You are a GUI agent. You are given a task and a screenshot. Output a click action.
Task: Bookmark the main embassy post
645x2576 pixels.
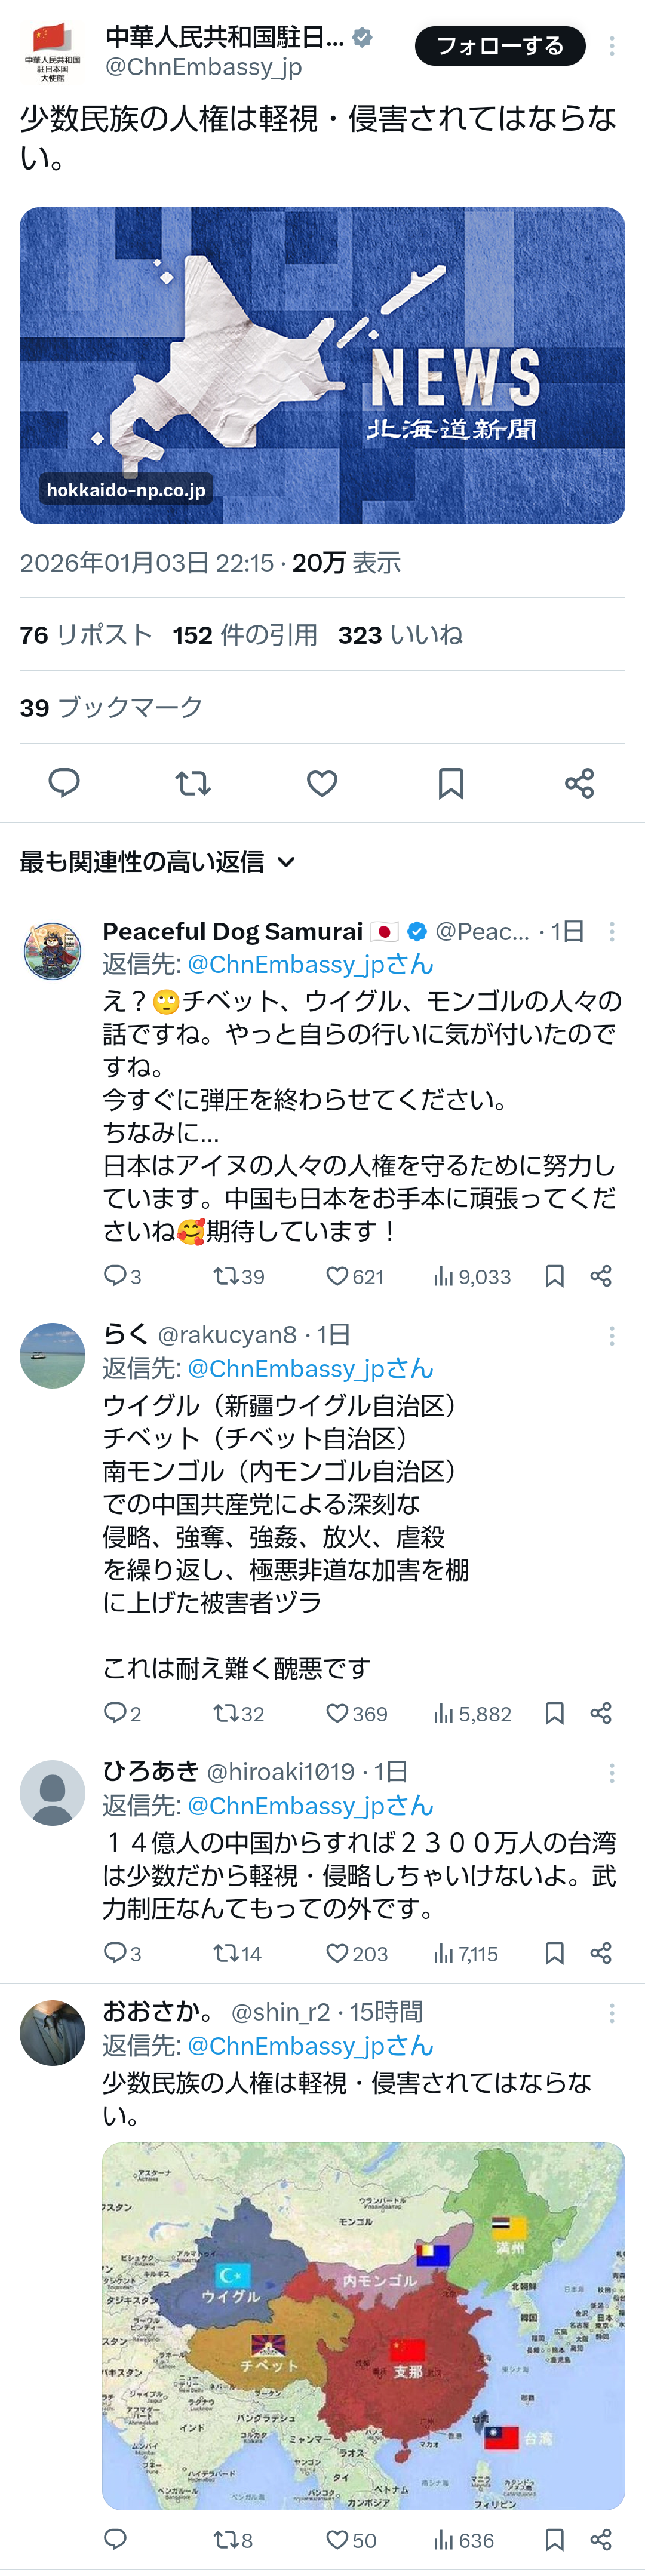(451, 783)
